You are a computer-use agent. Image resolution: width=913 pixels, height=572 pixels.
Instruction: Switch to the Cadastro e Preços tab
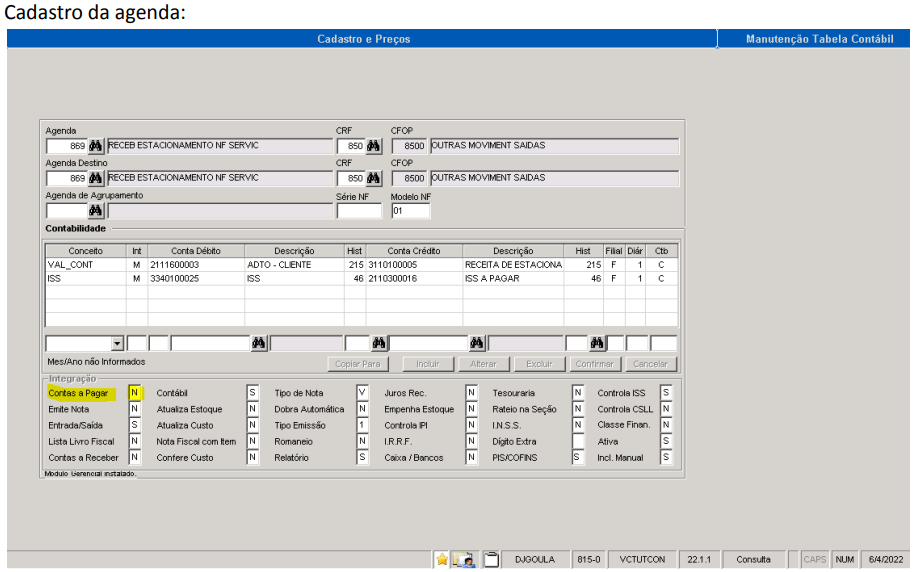pos(362,39)
